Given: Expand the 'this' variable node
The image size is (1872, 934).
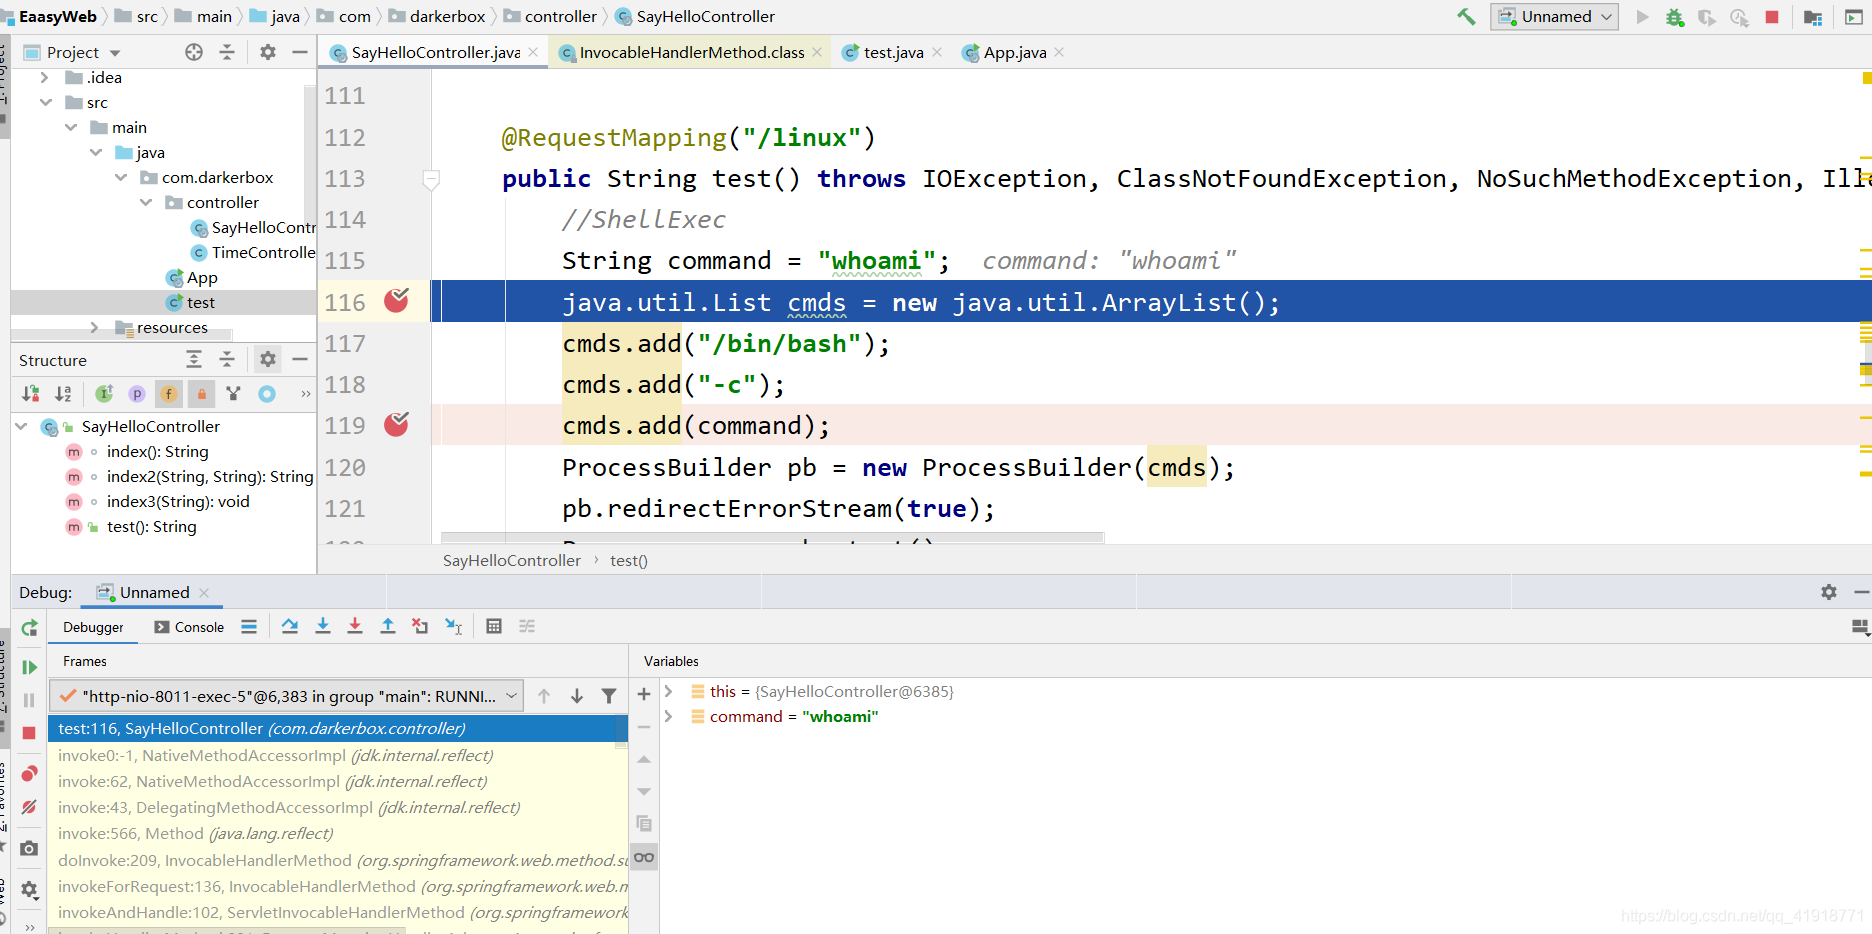Looking at the screenshot, I should (669, 691).
